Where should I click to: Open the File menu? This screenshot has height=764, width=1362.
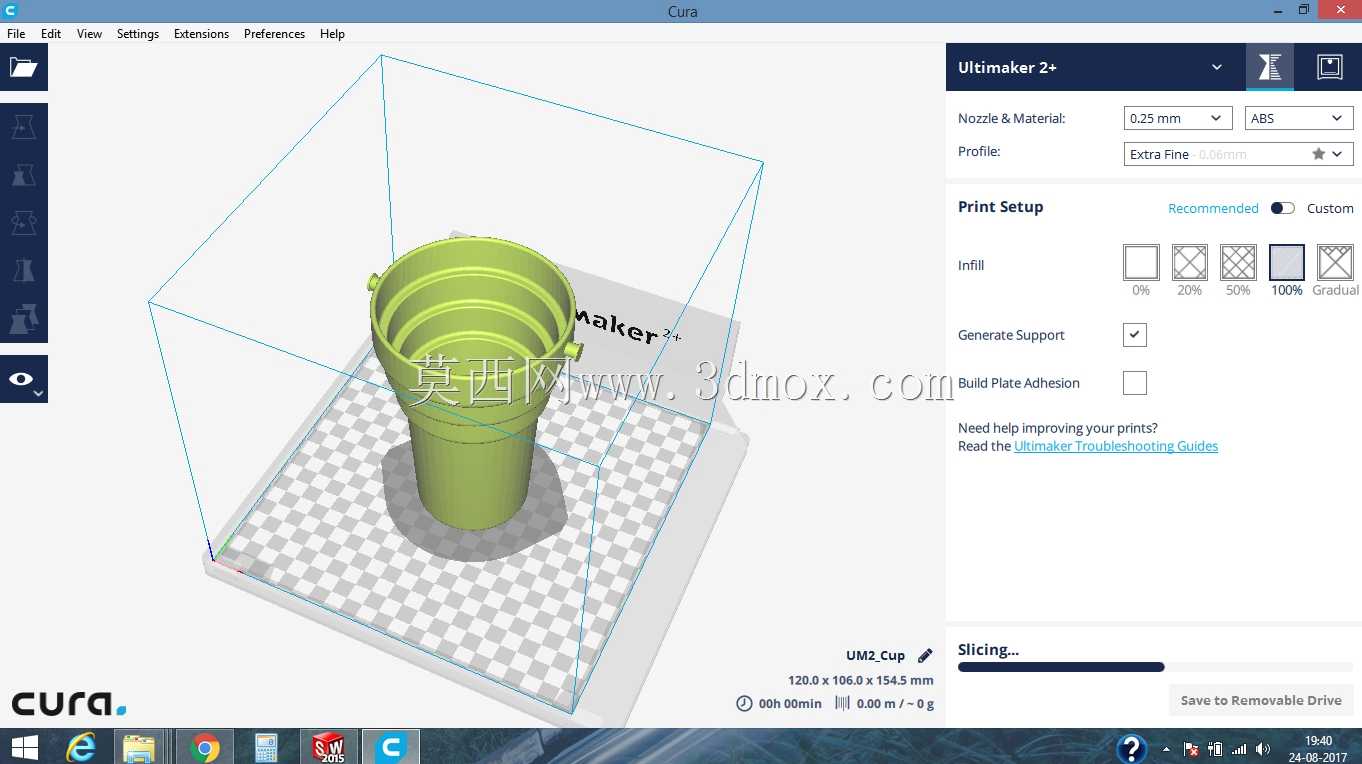click(16, 33)
